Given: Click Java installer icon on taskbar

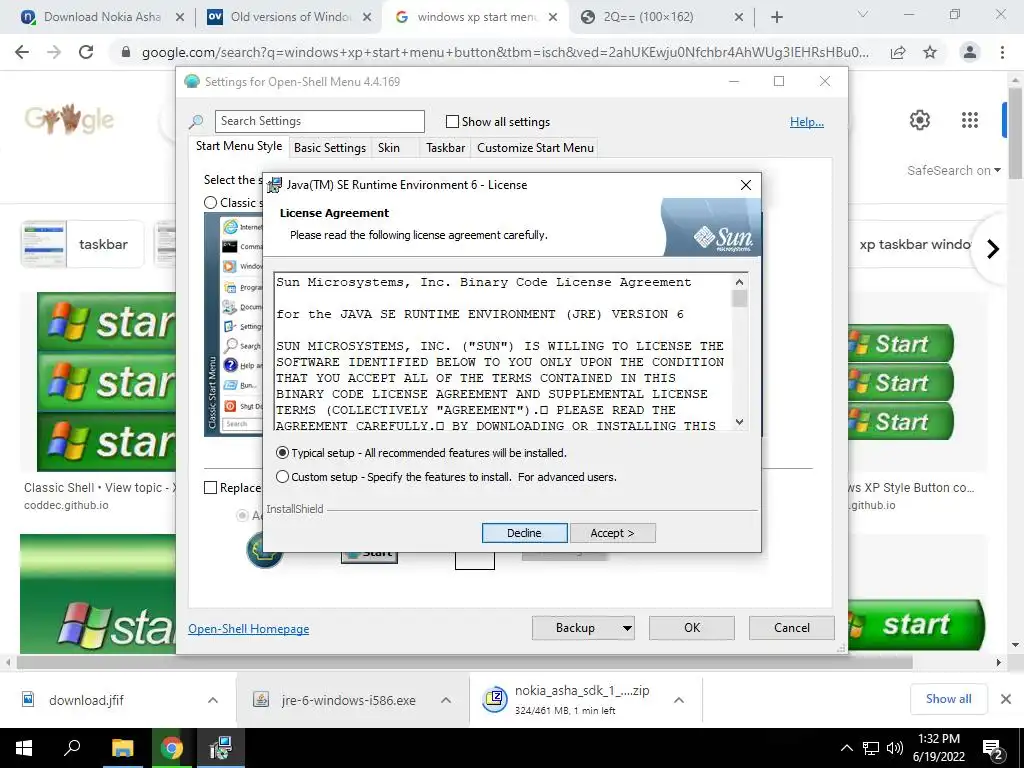Looking at the screenshot, I should 221,748.
